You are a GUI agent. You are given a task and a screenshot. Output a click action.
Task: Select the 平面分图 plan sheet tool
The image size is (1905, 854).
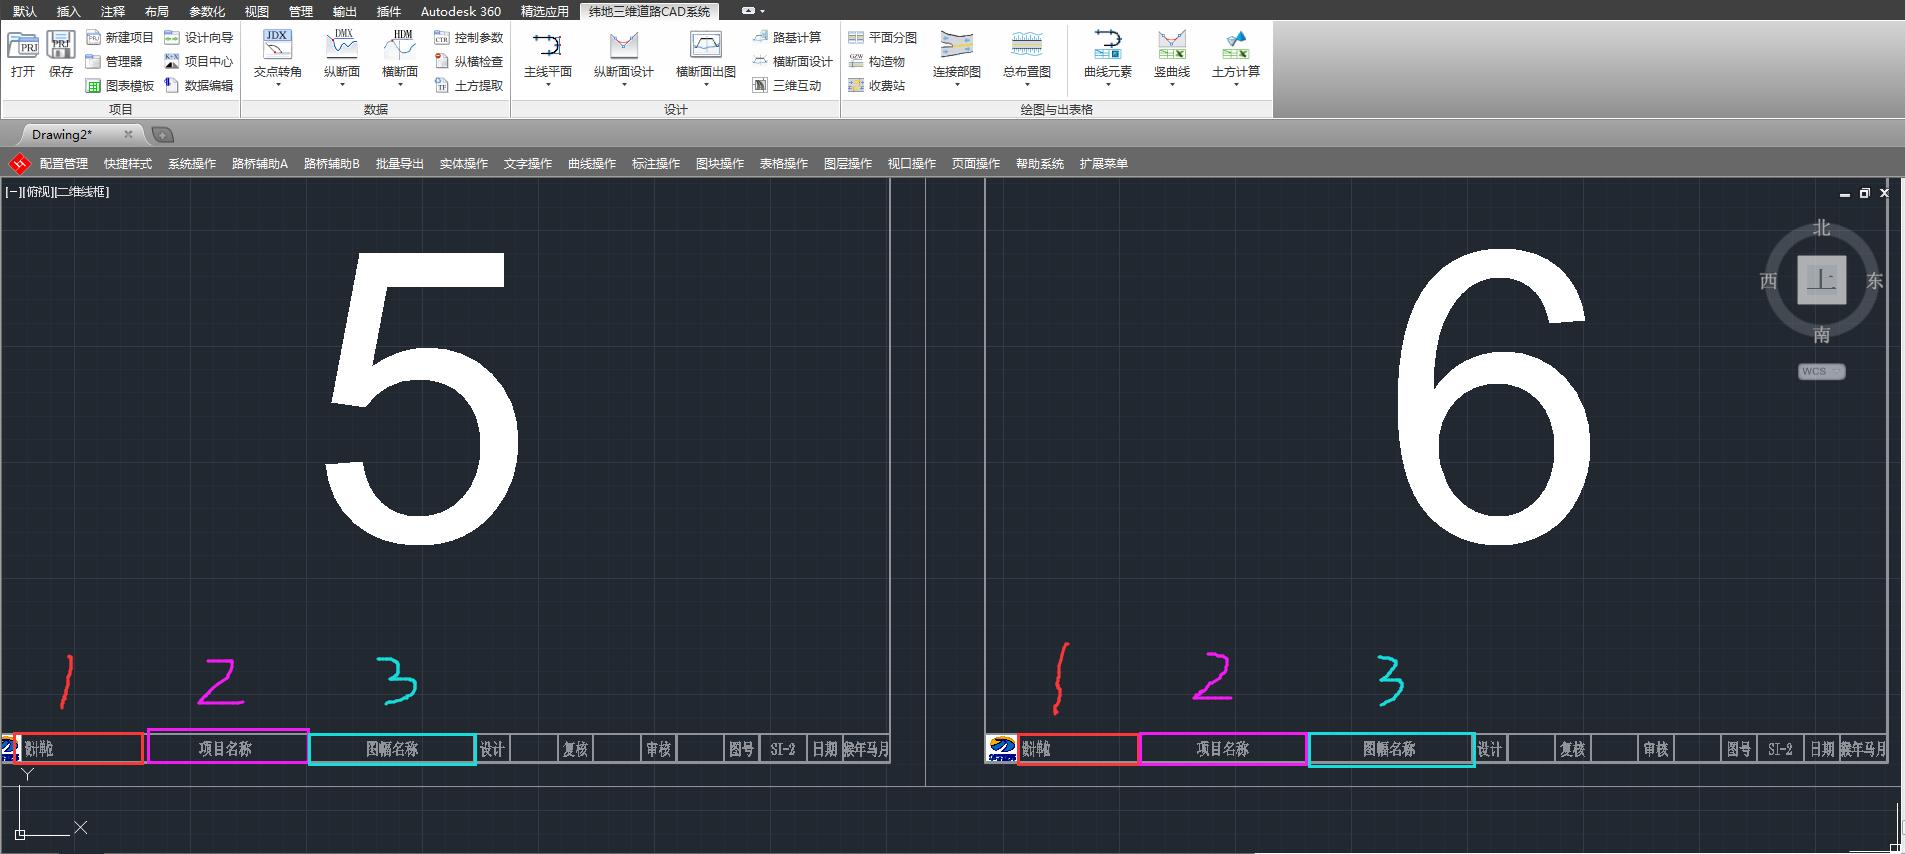pyautogui.click(x=882, y=37)
